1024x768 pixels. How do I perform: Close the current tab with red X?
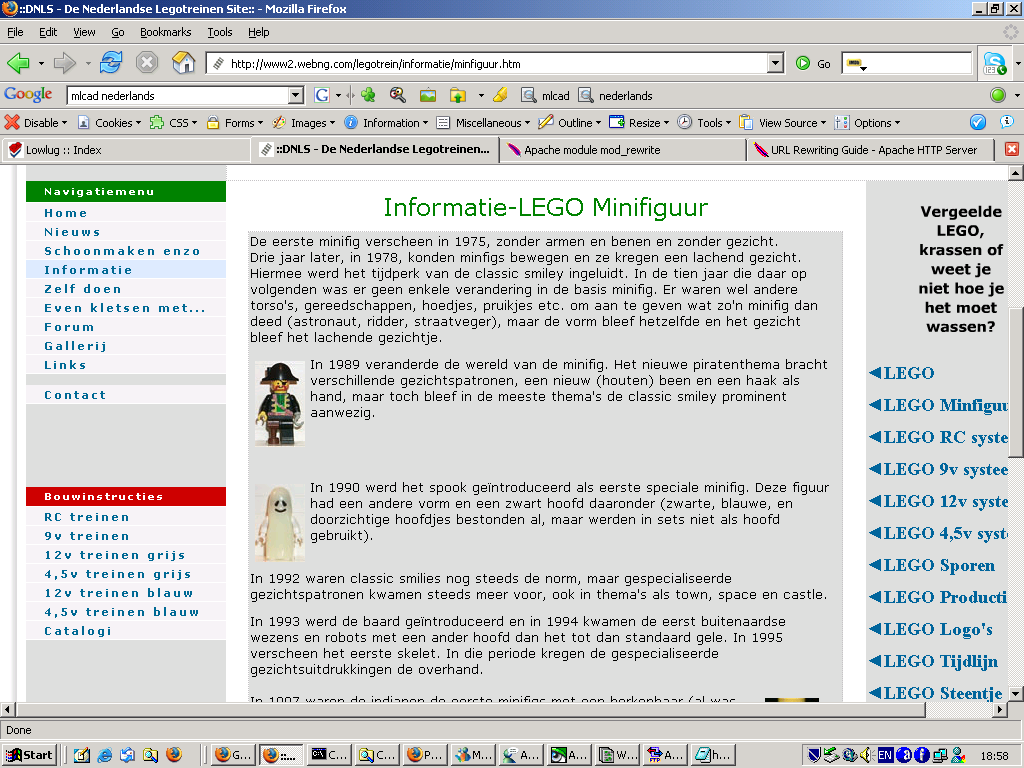[x=1012, y=150]
